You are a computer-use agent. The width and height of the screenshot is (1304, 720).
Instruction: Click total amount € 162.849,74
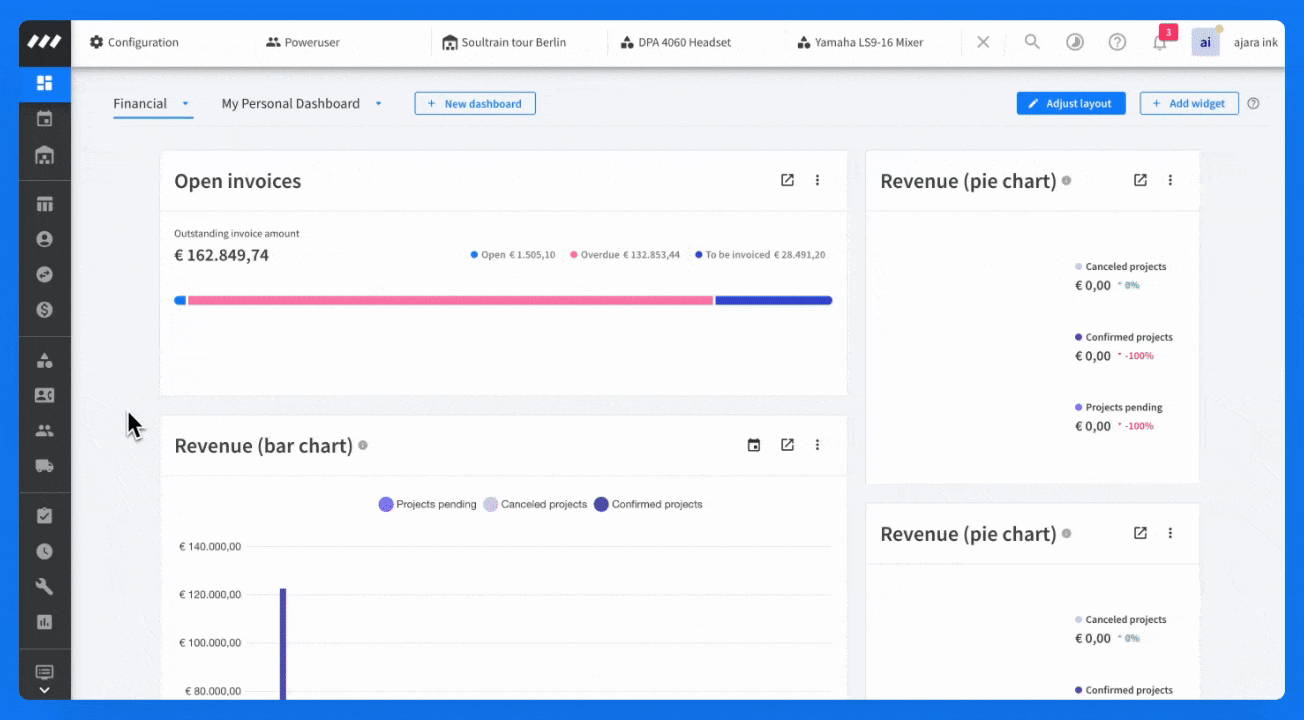click(x=221, y=255)
